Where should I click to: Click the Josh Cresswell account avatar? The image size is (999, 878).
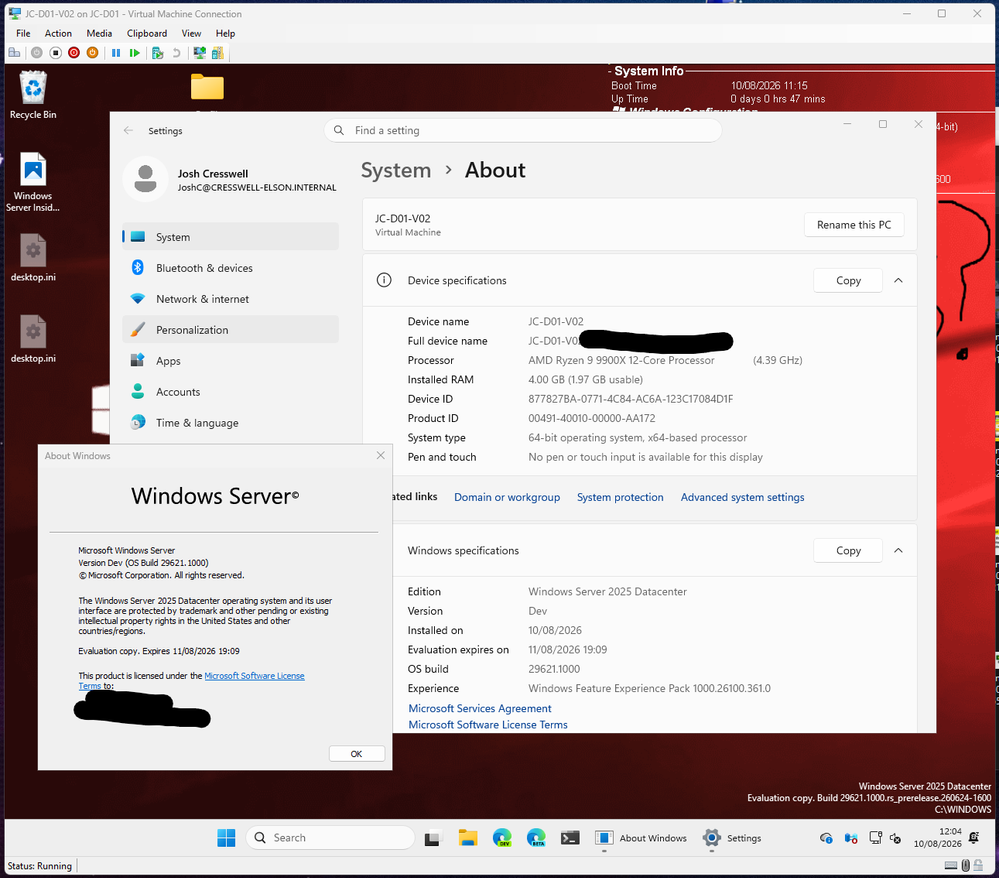click(x=145, y=179)
